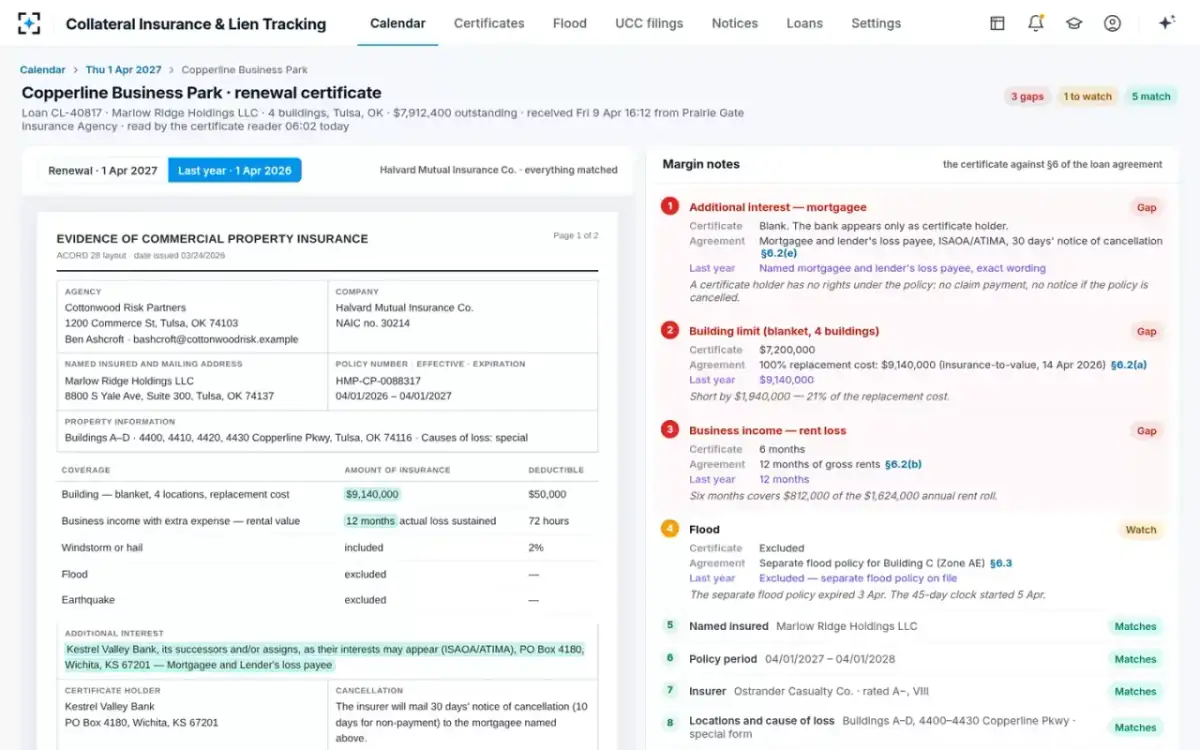Select the Renewal · 1 Apr 2027 view

(103, 170)
